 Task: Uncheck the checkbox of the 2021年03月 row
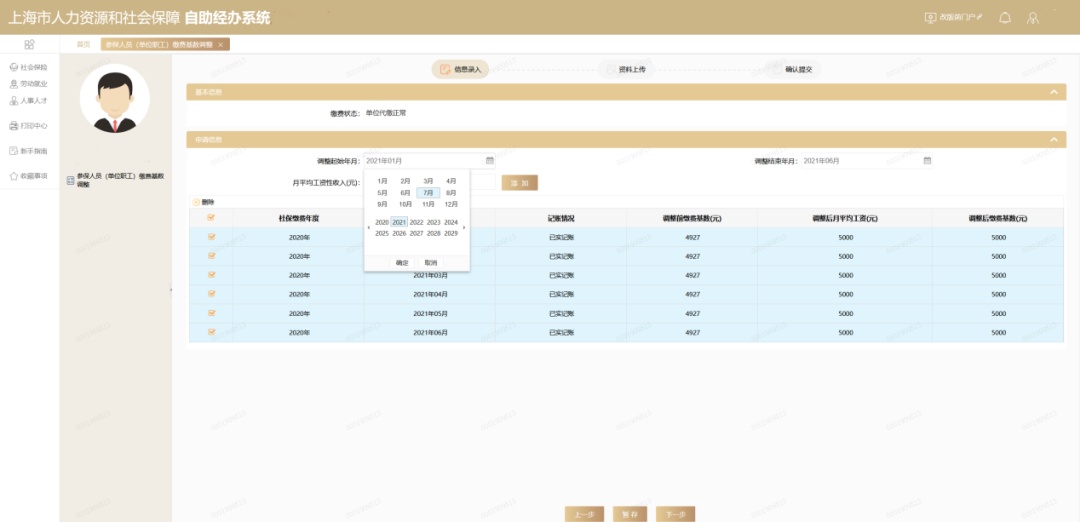tap(211, 275)
